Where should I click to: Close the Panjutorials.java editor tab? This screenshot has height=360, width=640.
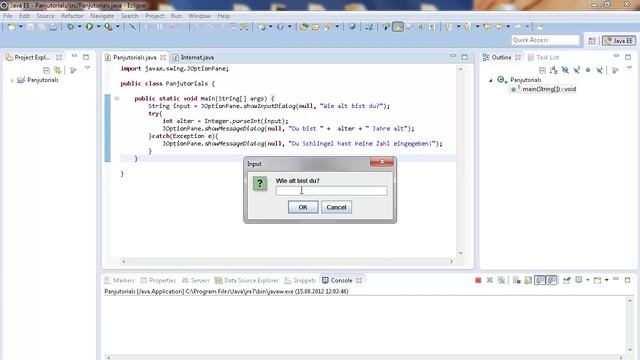point(163,58)
